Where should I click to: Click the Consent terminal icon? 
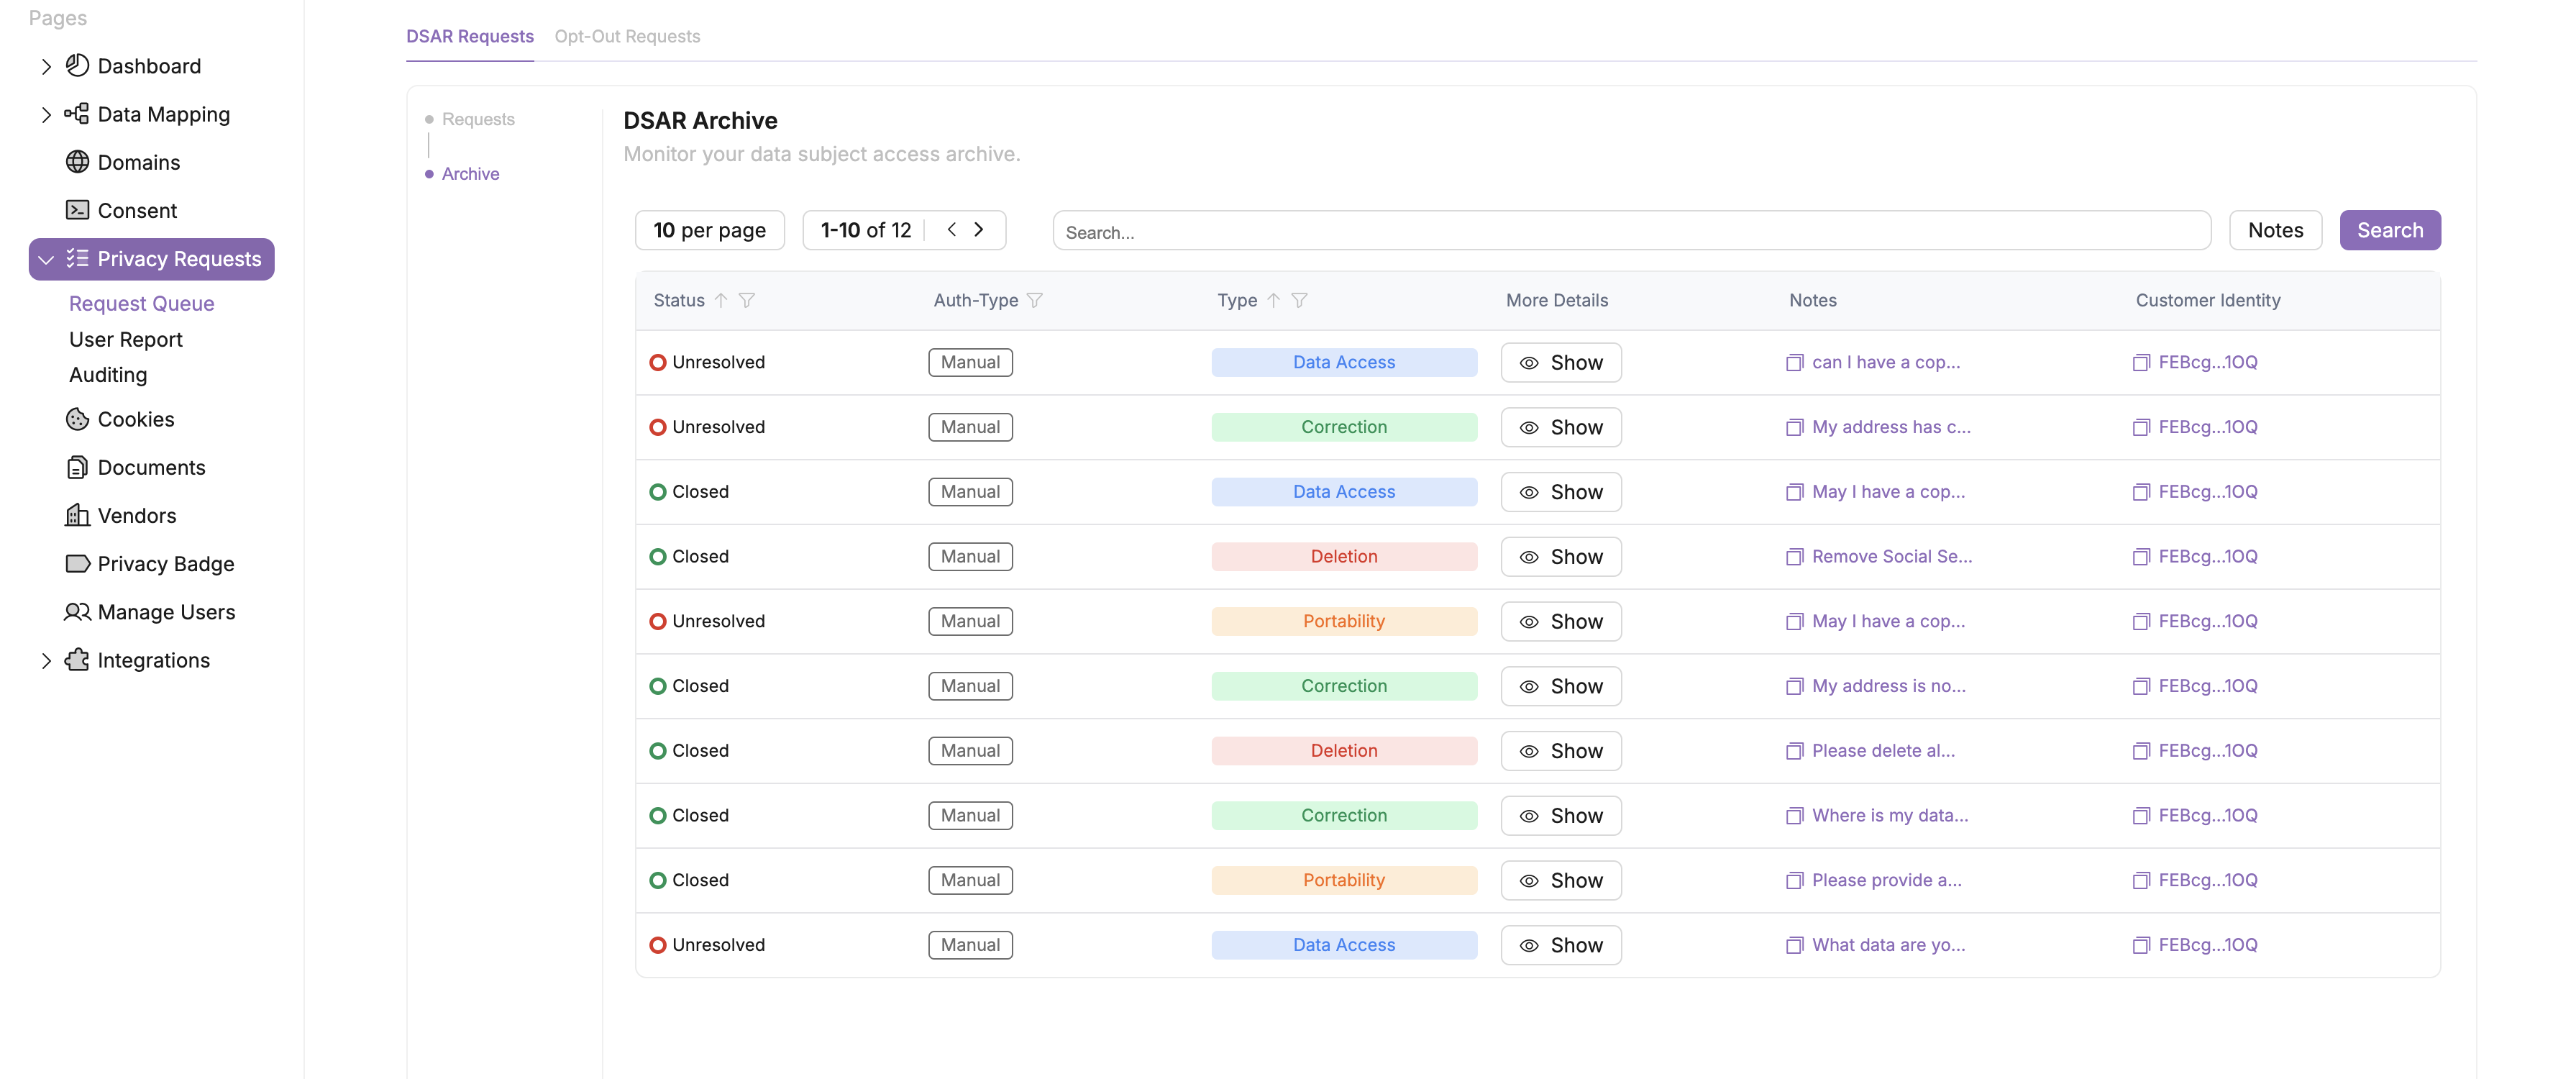(77, 210)
